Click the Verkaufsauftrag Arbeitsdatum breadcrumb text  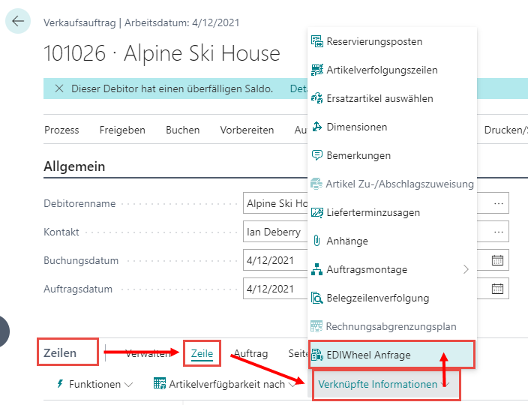[x=141, y=23]
